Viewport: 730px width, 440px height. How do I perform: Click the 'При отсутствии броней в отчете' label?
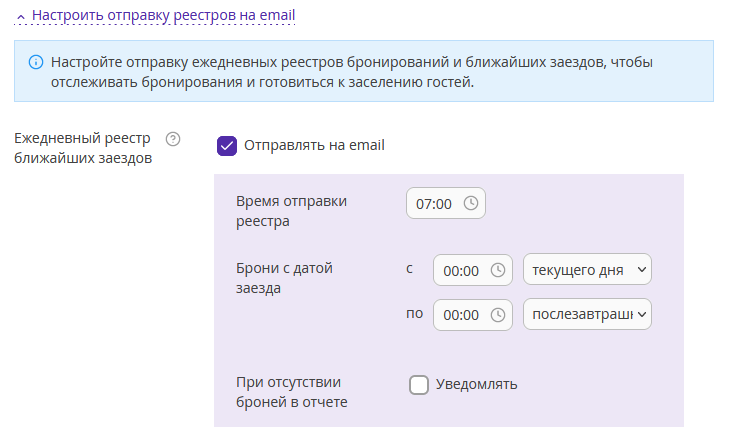coord(292,392)
